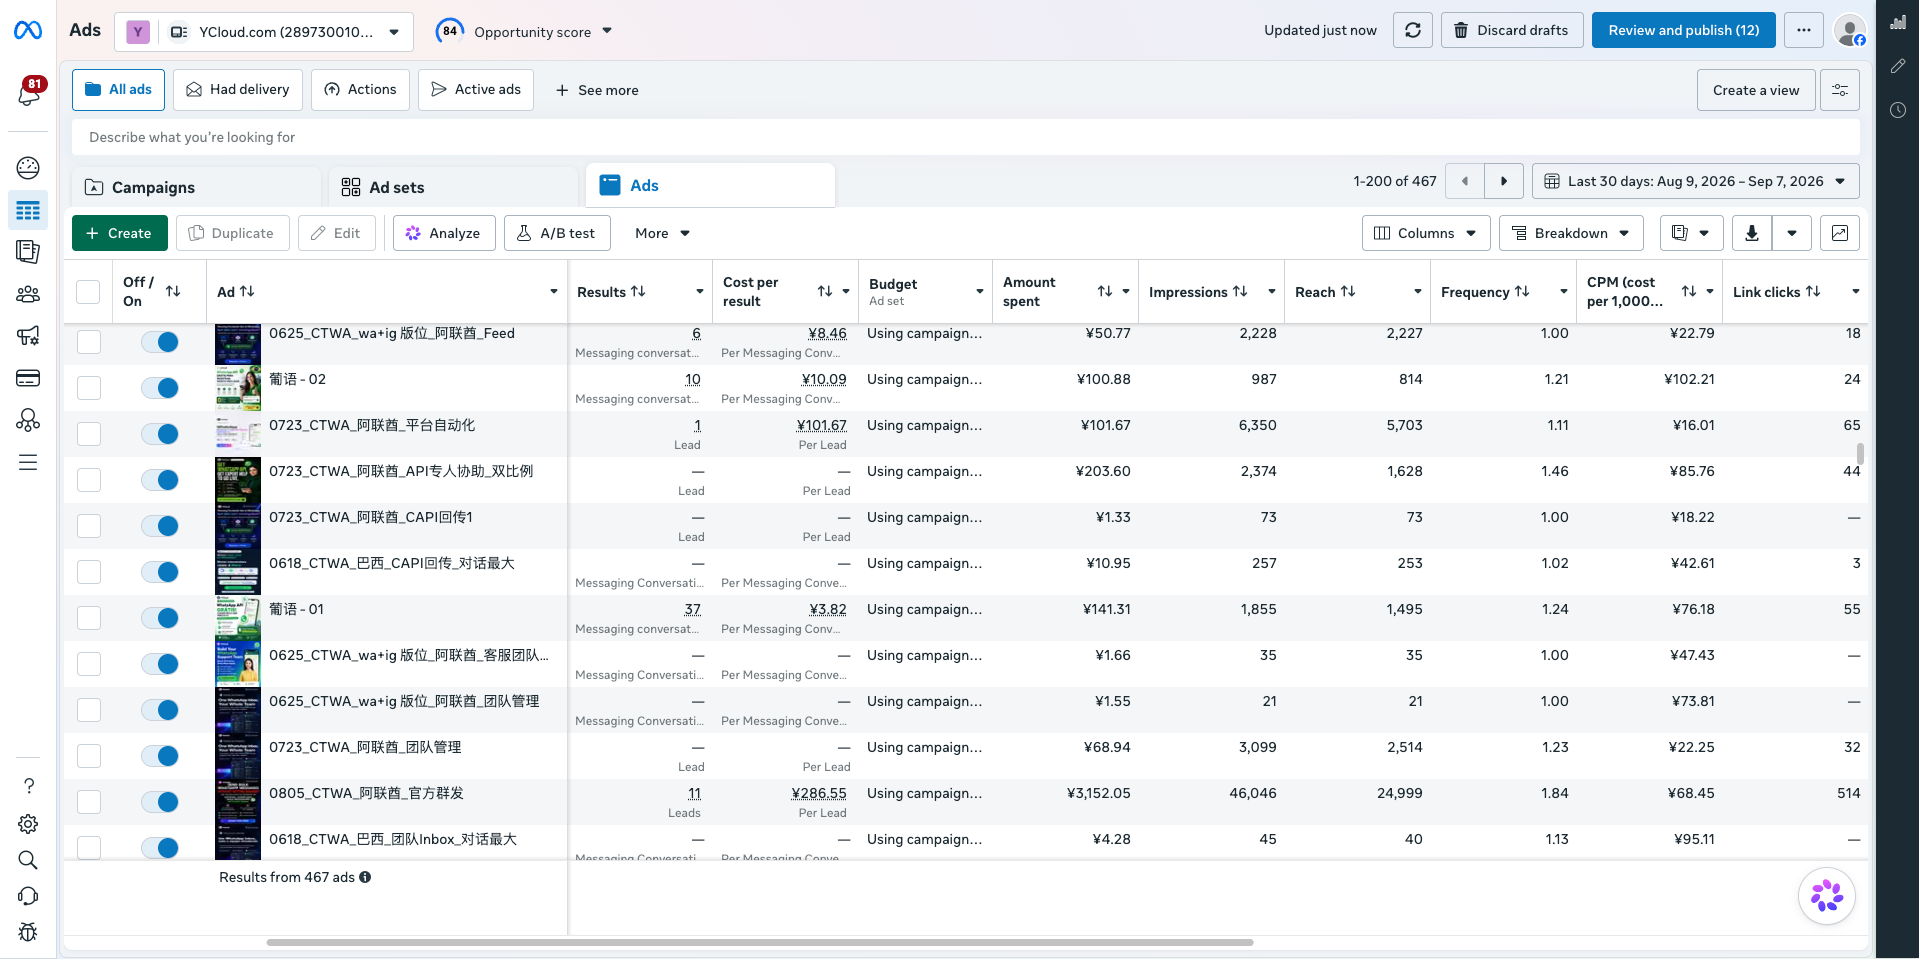Switch to the Ad sets tab

tap(454, 187)
